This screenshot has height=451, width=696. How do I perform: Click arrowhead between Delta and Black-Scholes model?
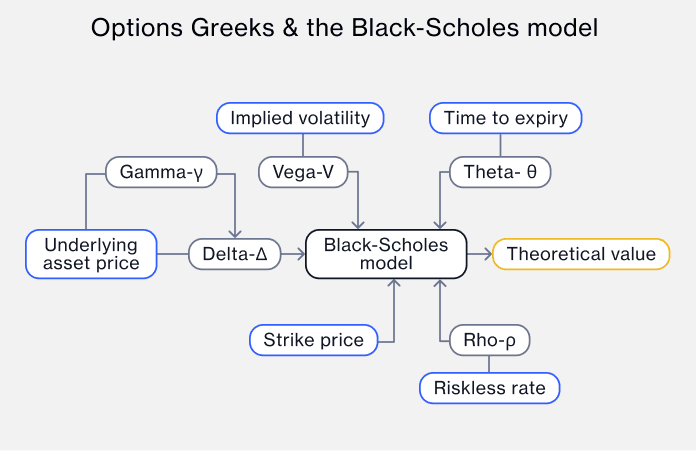click(299, 254)
